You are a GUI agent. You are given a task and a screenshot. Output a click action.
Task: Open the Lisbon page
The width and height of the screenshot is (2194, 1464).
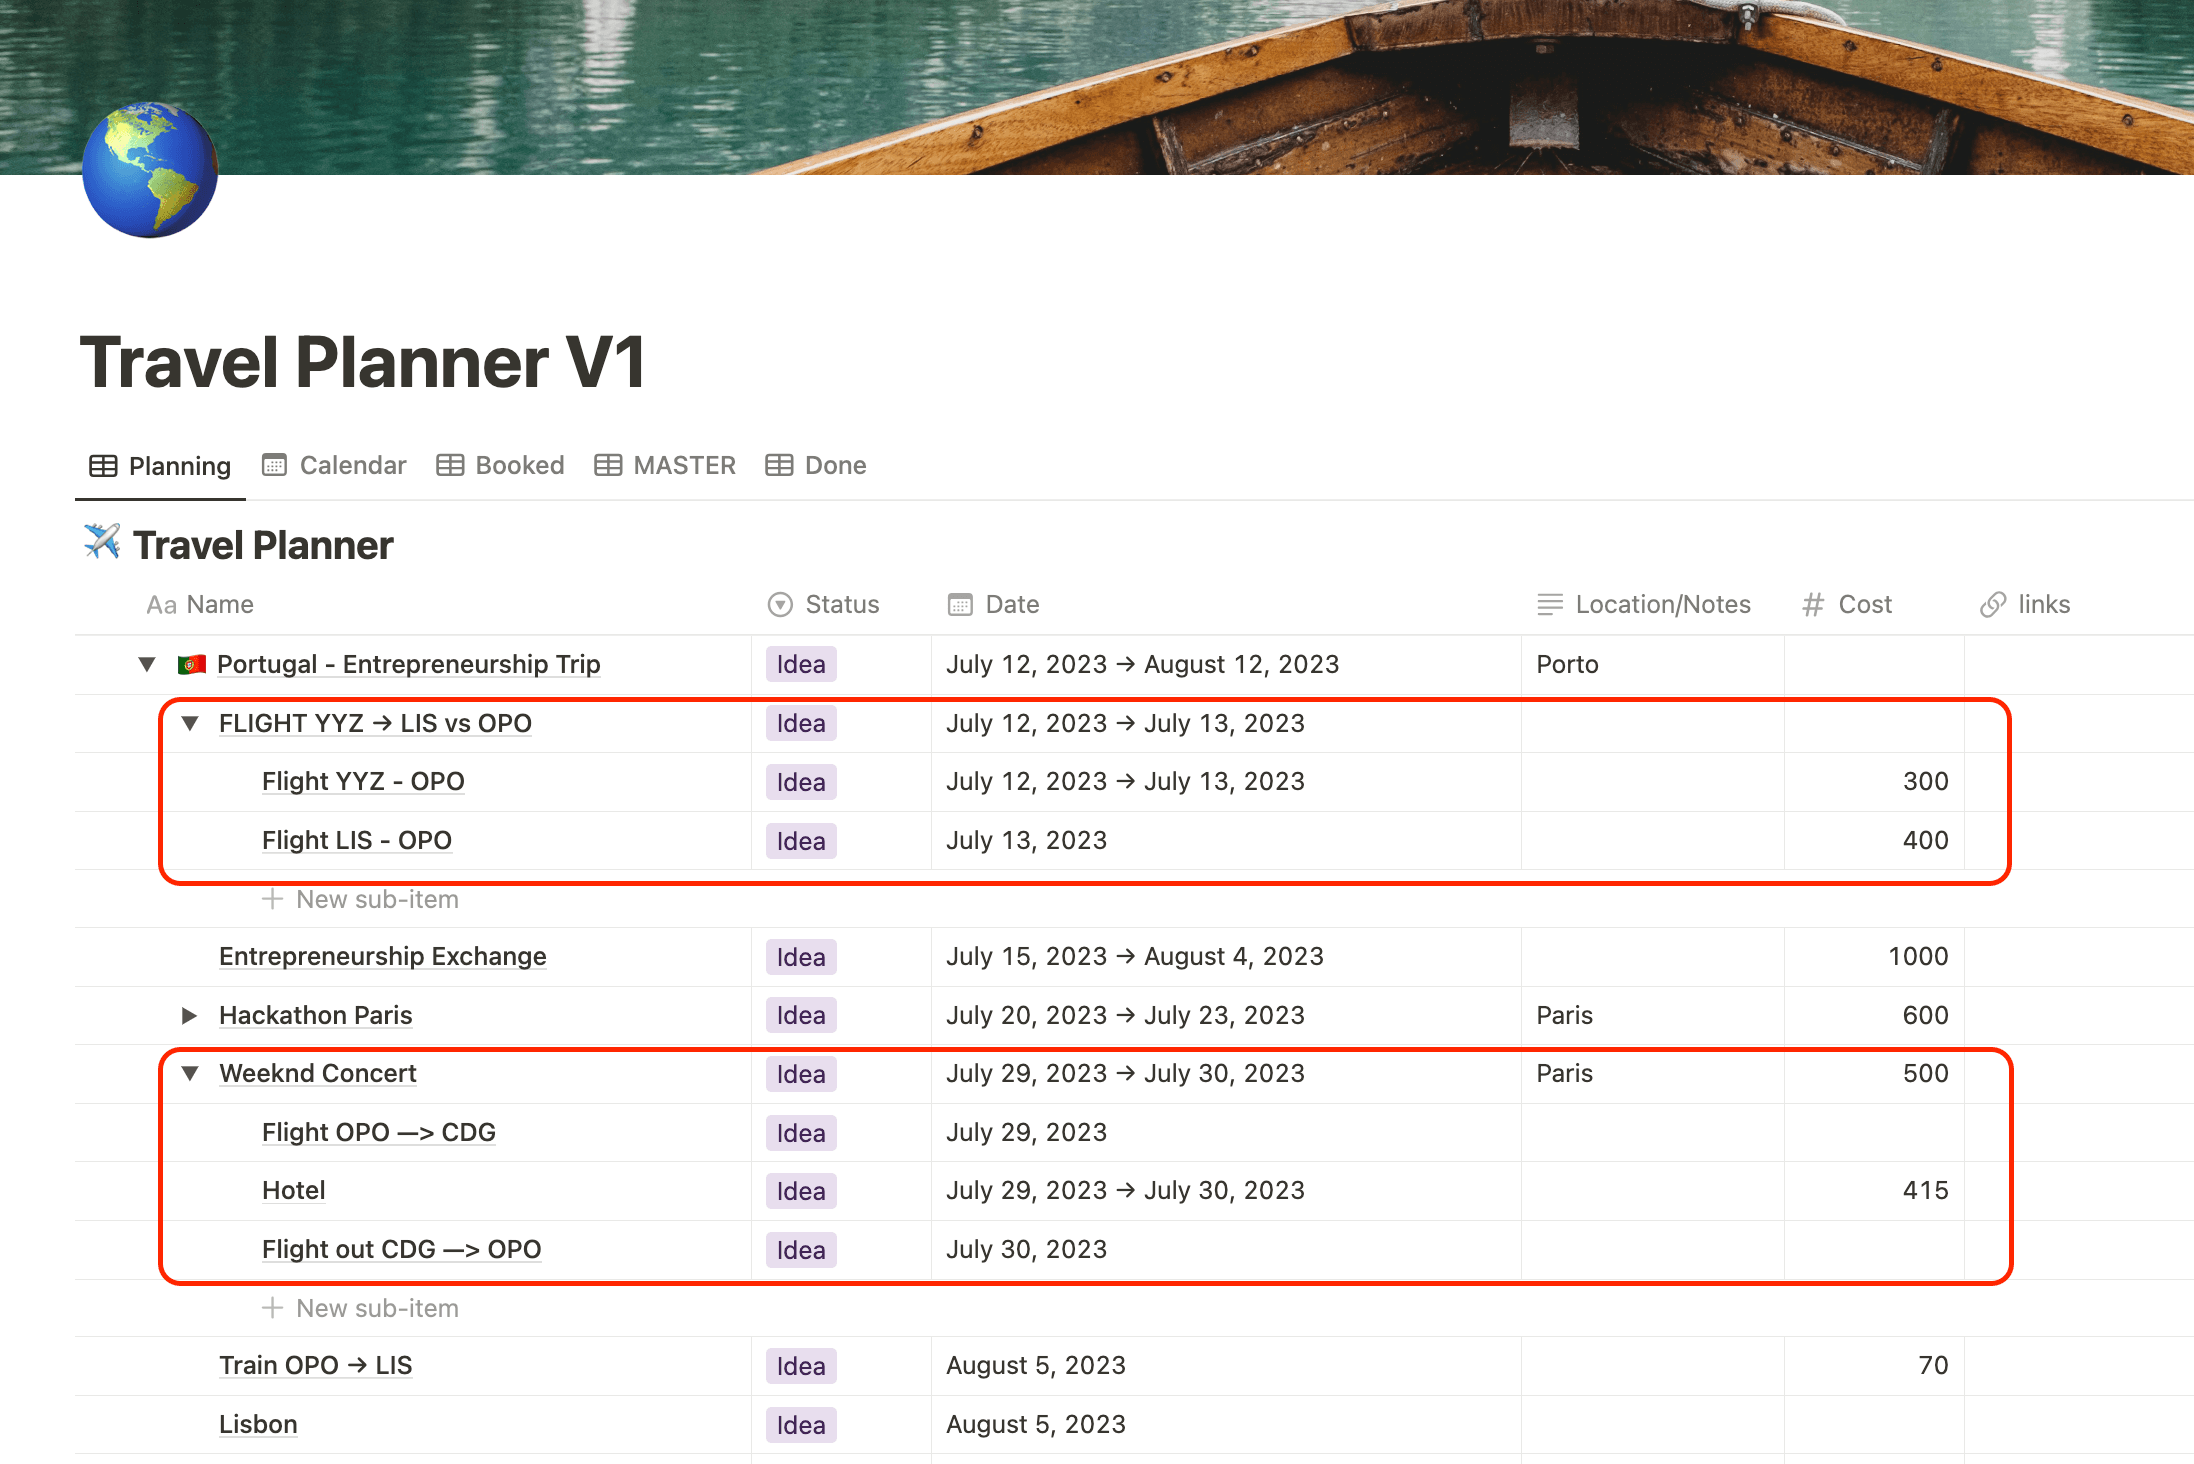click(258, 1424)
